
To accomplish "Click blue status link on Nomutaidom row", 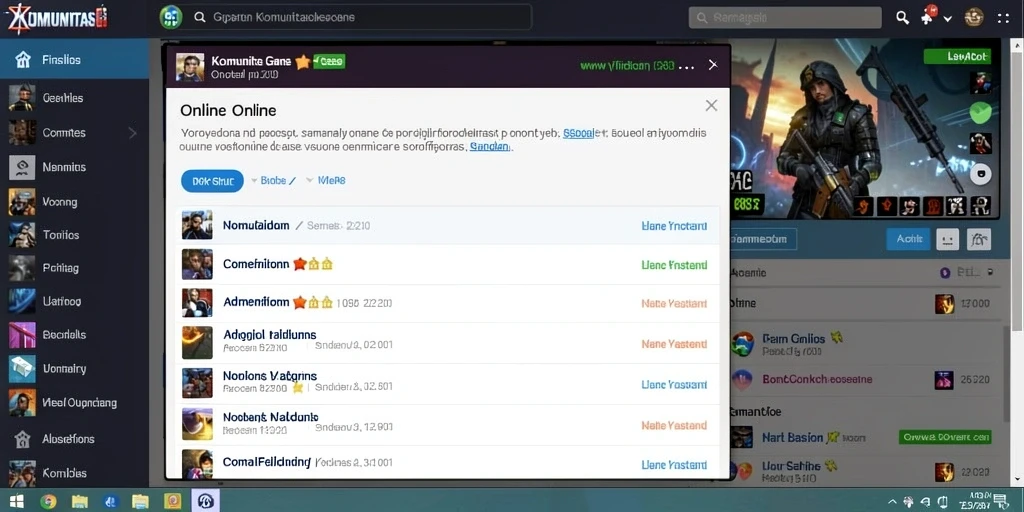I will pyautogui.click(x=674, y=226).
